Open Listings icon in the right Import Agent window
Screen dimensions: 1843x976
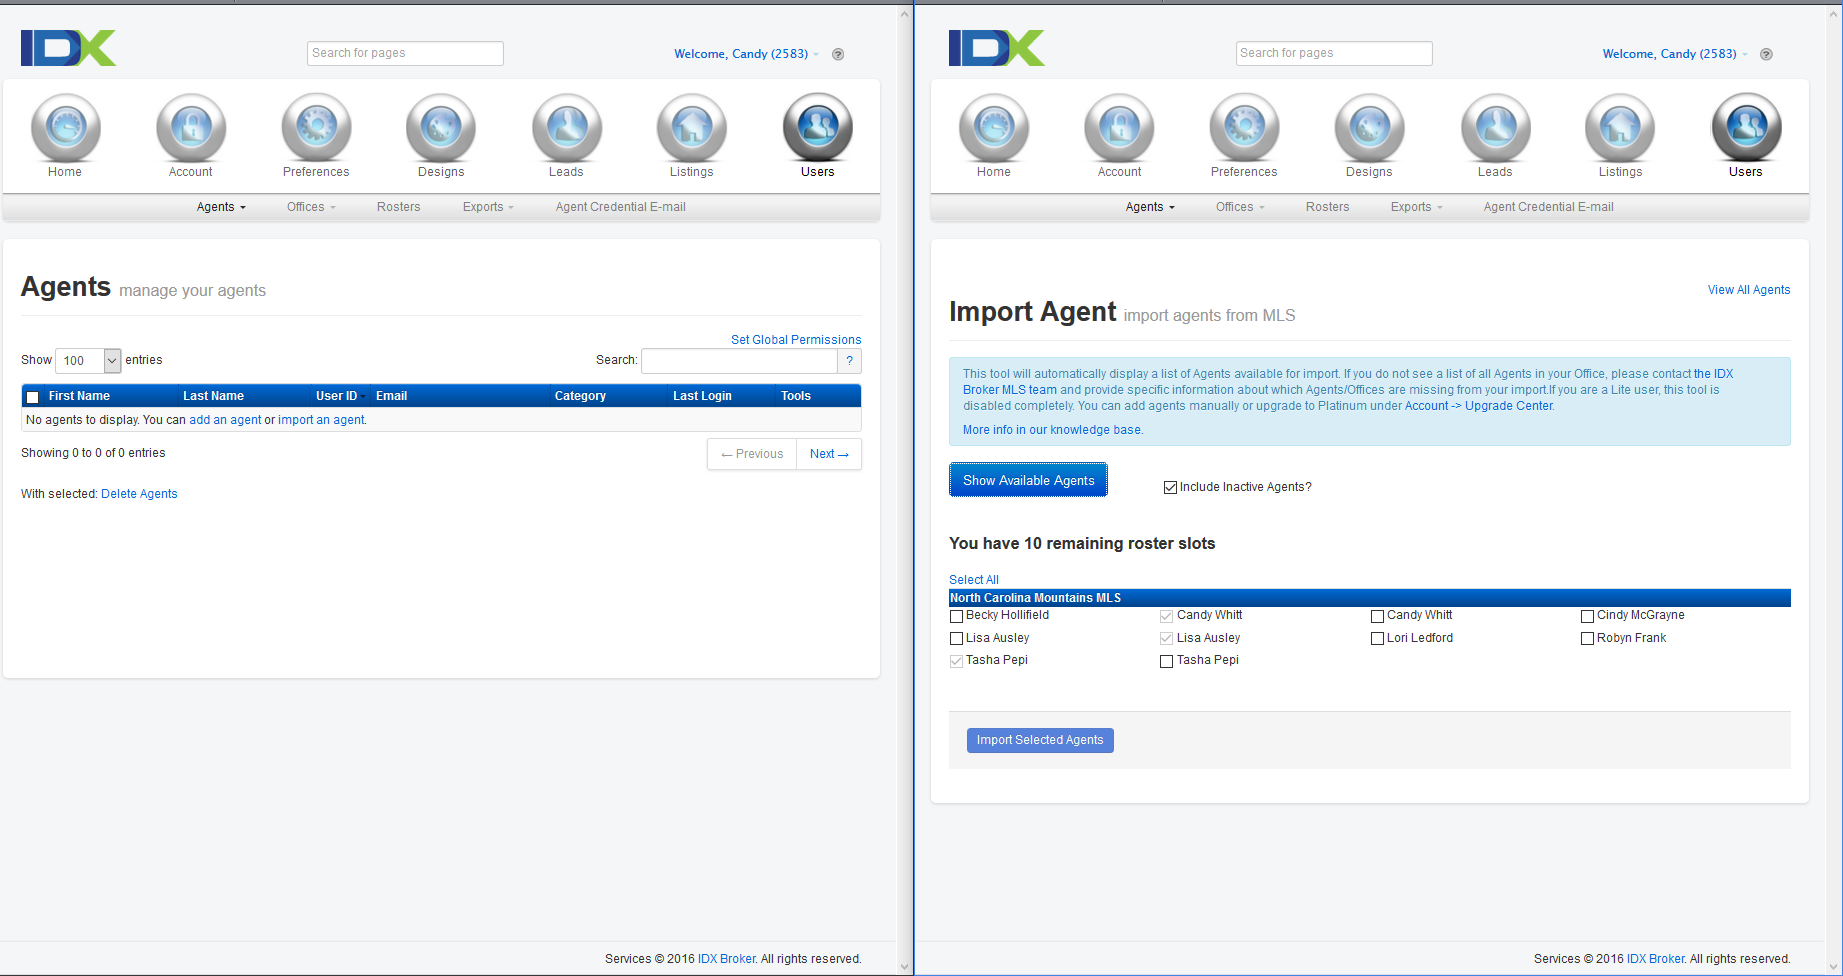[1620, 127]
